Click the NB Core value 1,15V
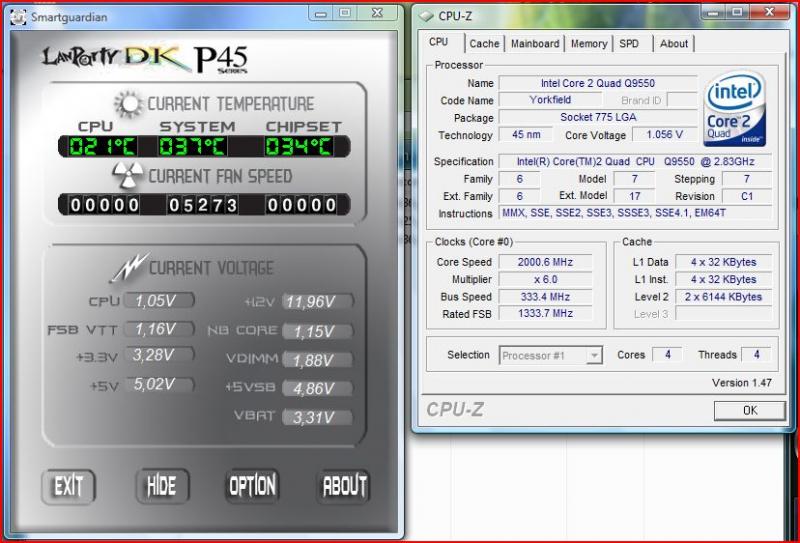Viewport: 800px width, 543px height. pos(317,331)
